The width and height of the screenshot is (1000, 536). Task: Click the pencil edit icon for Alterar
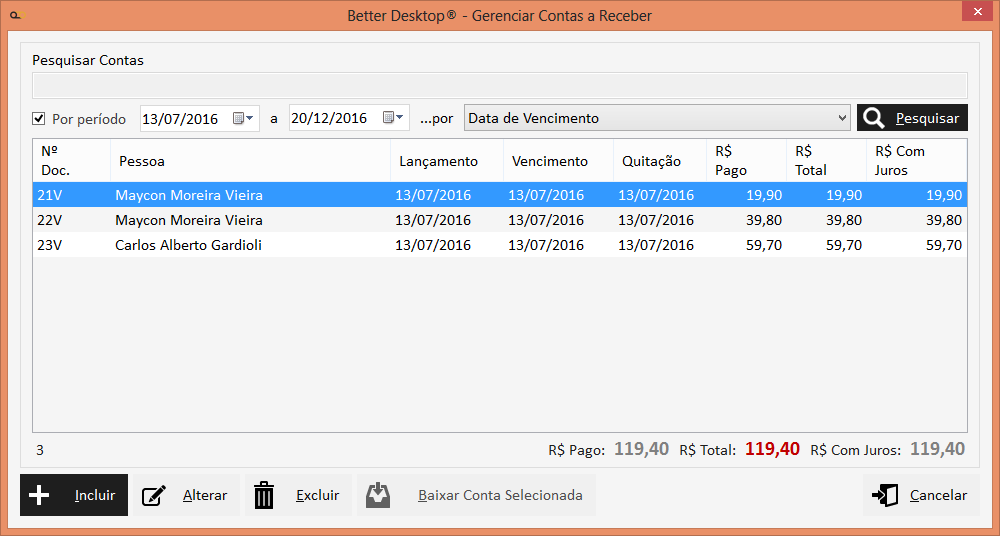point(154,495)
